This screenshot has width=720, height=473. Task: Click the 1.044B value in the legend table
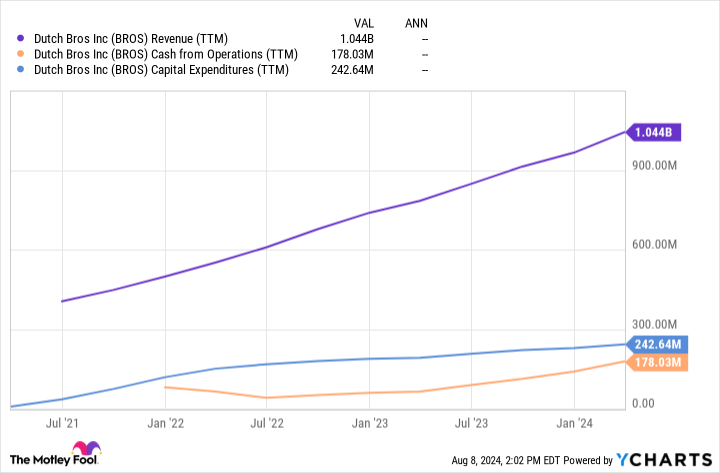click(x=357, y=39)
